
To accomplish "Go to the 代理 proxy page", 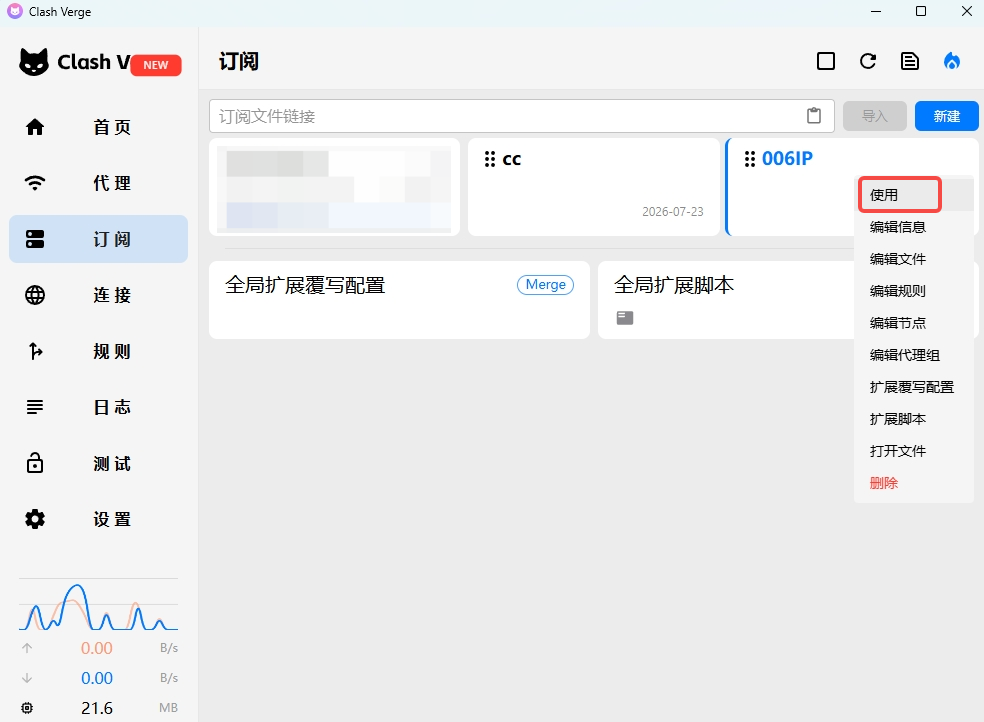I will [98, 183].
